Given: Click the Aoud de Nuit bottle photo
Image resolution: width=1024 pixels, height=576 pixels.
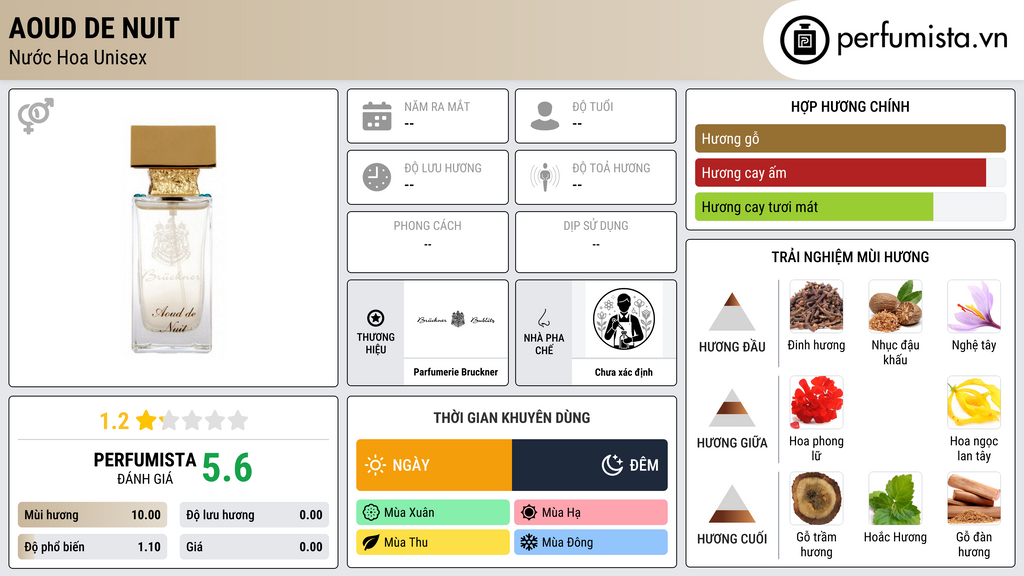Looking at the screenshot, I should pos(173,239).
